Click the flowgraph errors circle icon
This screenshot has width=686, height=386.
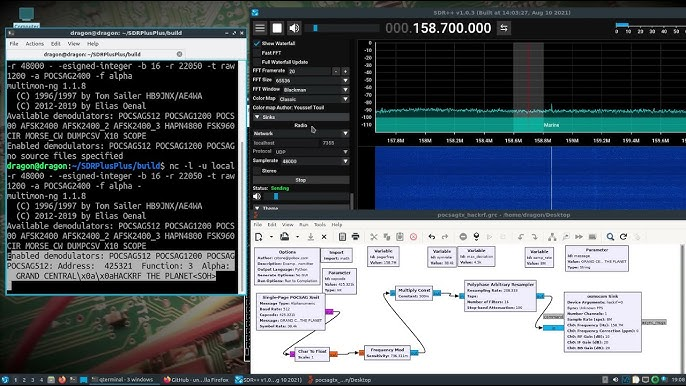463,237
